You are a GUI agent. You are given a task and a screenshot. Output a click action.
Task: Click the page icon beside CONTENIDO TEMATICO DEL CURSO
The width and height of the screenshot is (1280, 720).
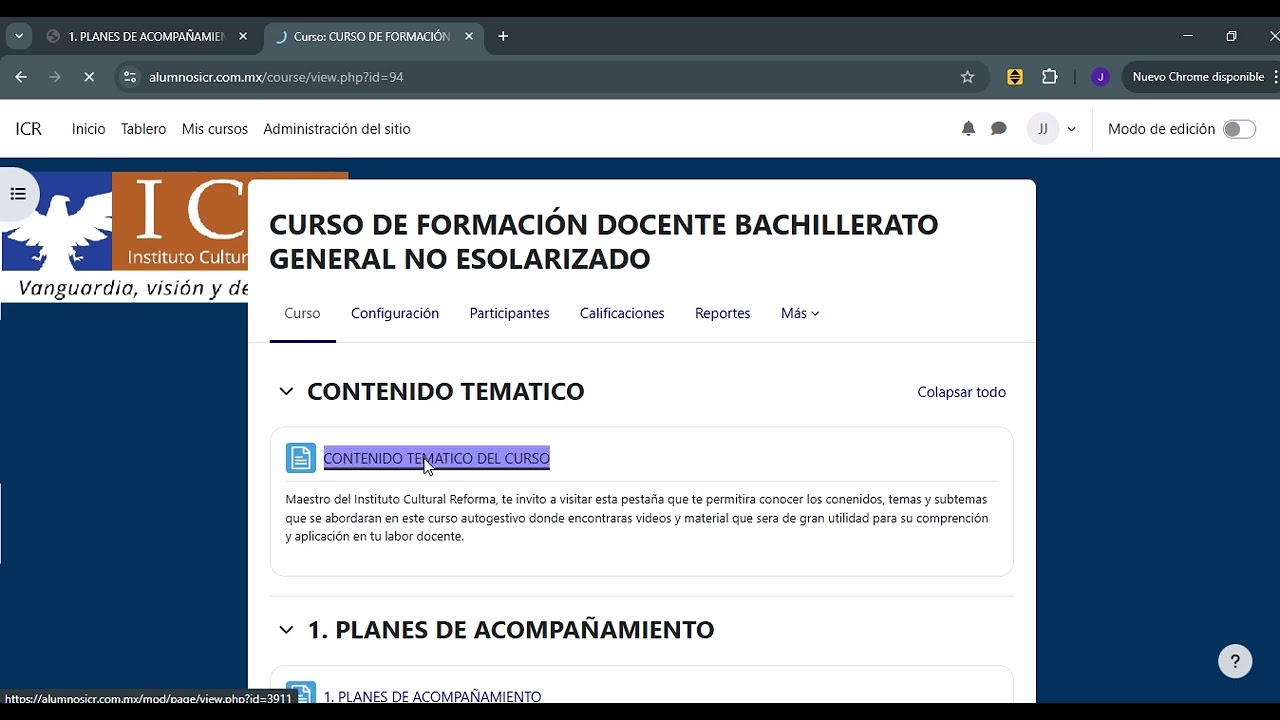point(301,458)
